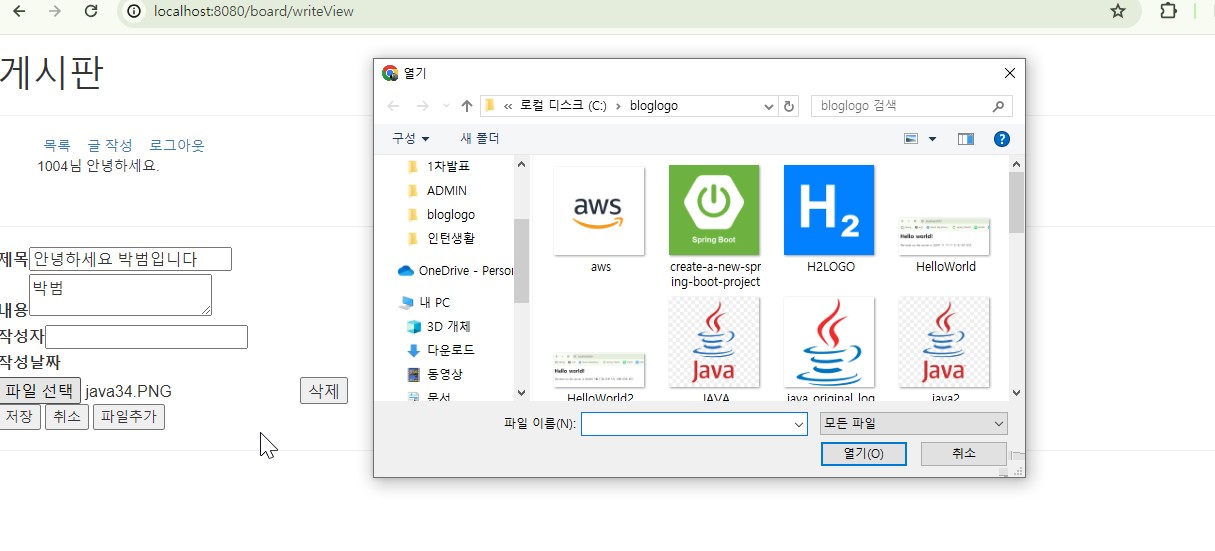Select 내 PC in navigation pane

pyautogui.click(x=425, y=302)
